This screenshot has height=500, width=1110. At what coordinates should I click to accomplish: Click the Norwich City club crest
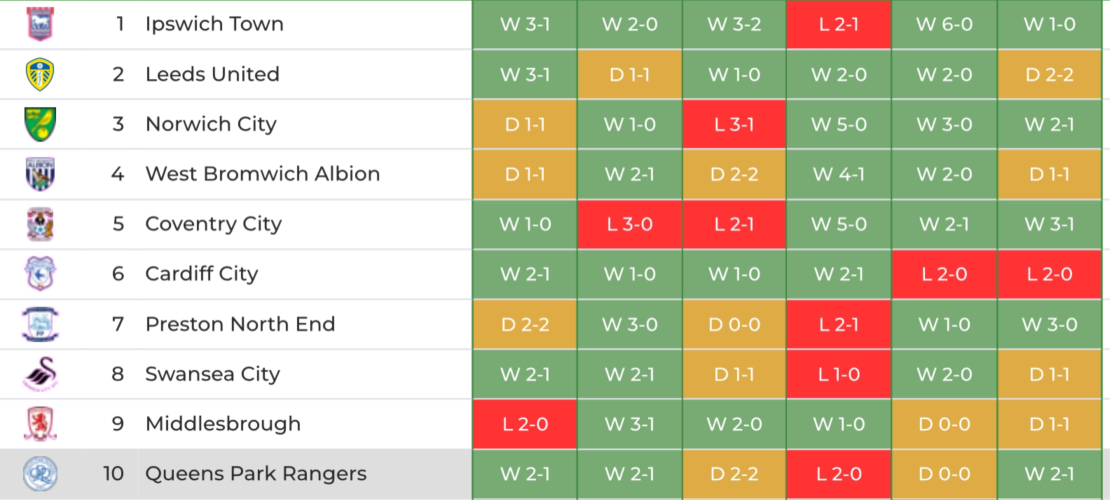coord(41,124)
